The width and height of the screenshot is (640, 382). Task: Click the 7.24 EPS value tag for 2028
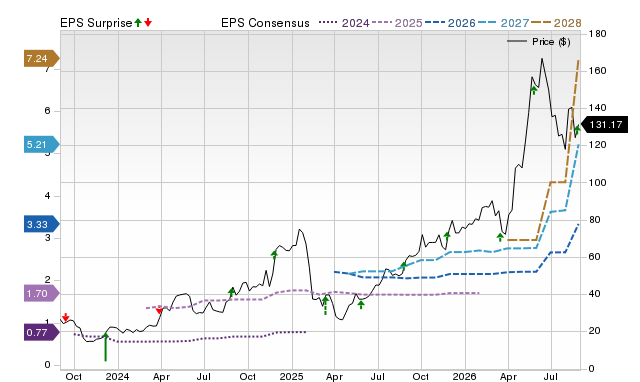(41, 58)
